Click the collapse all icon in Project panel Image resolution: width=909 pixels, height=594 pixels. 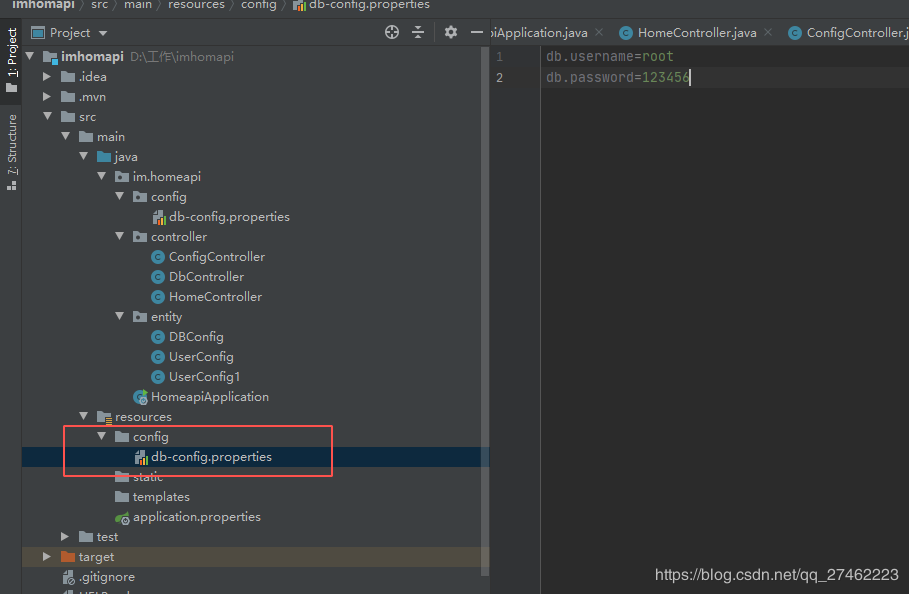click(x=420, y=32)
